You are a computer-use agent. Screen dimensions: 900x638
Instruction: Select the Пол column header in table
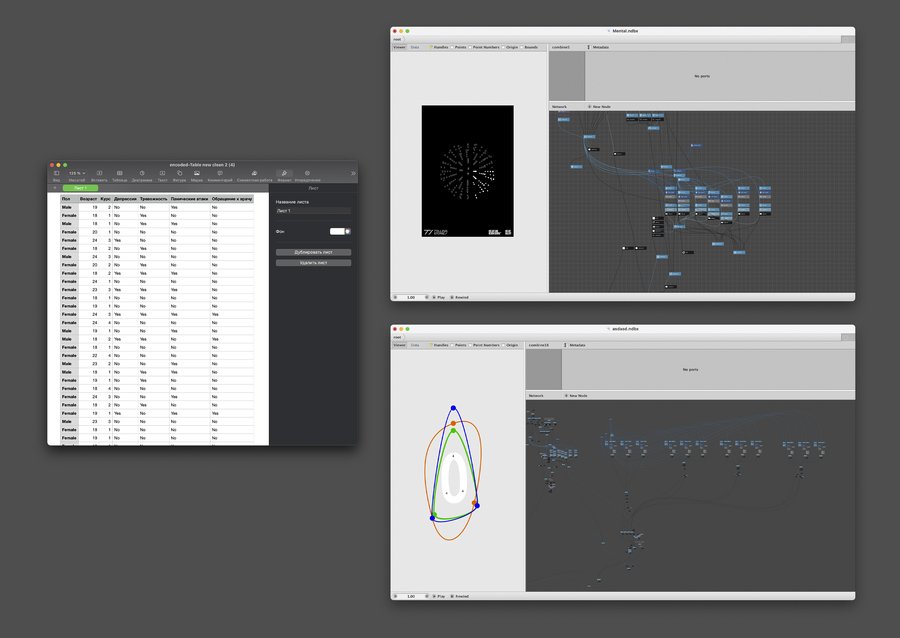[x=68, y=199]
